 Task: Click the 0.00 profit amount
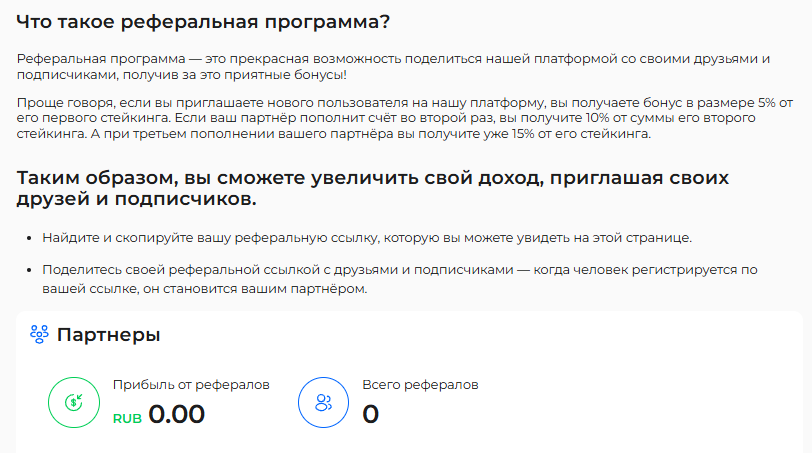(177, 414)
